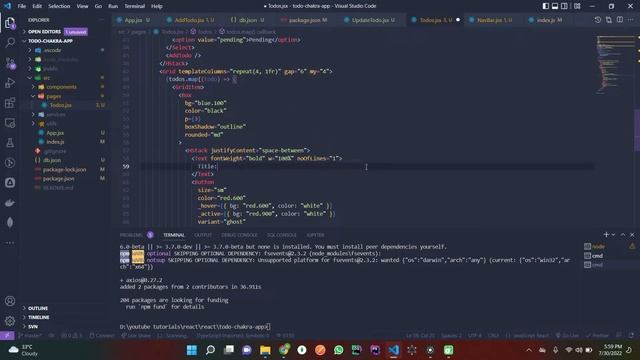
Task: Switch to the Debug Console panel tab
Action: [239, 235]
